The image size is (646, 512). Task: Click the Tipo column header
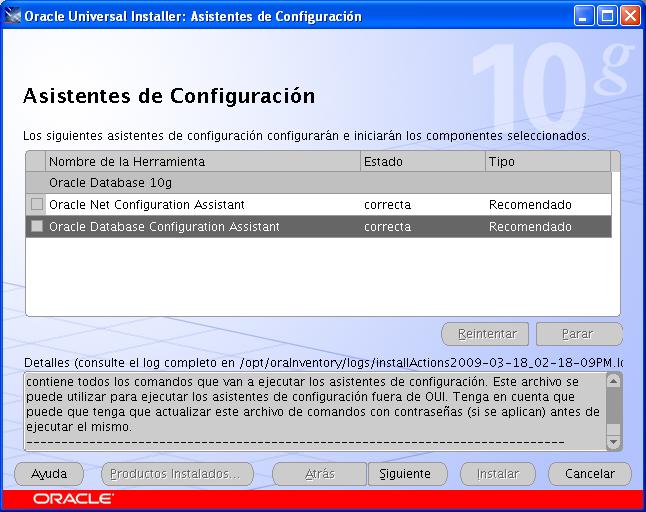[x=548, y=161]
